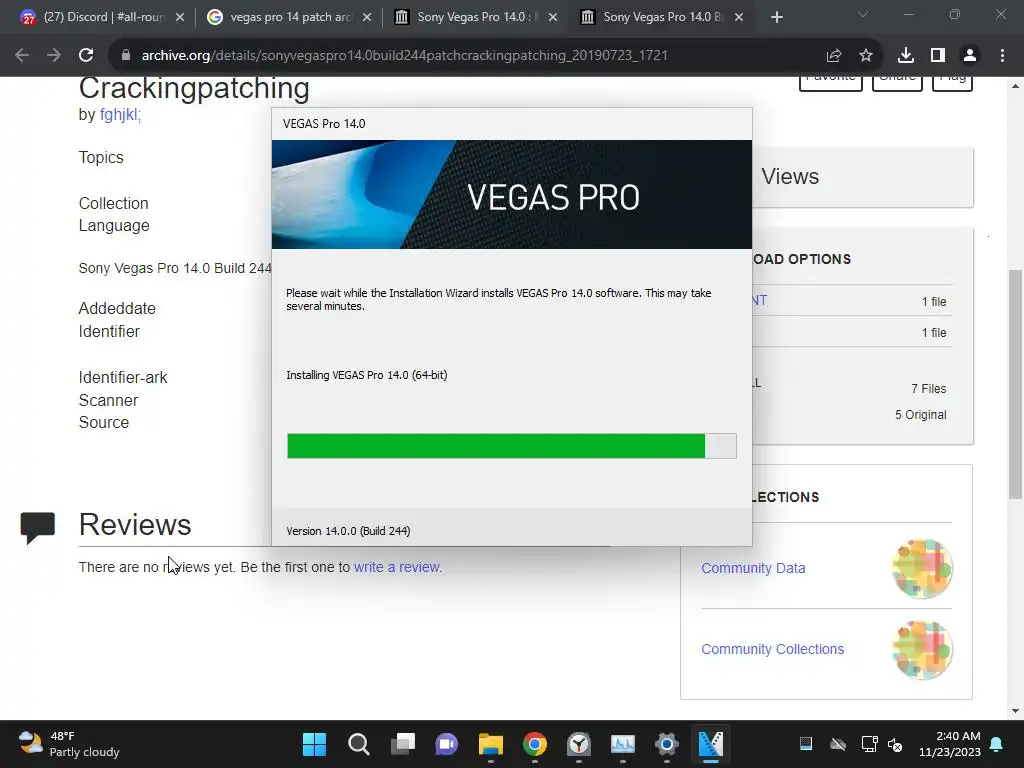Close the vegas pro 14 patch Google tab

click(367, 18)
